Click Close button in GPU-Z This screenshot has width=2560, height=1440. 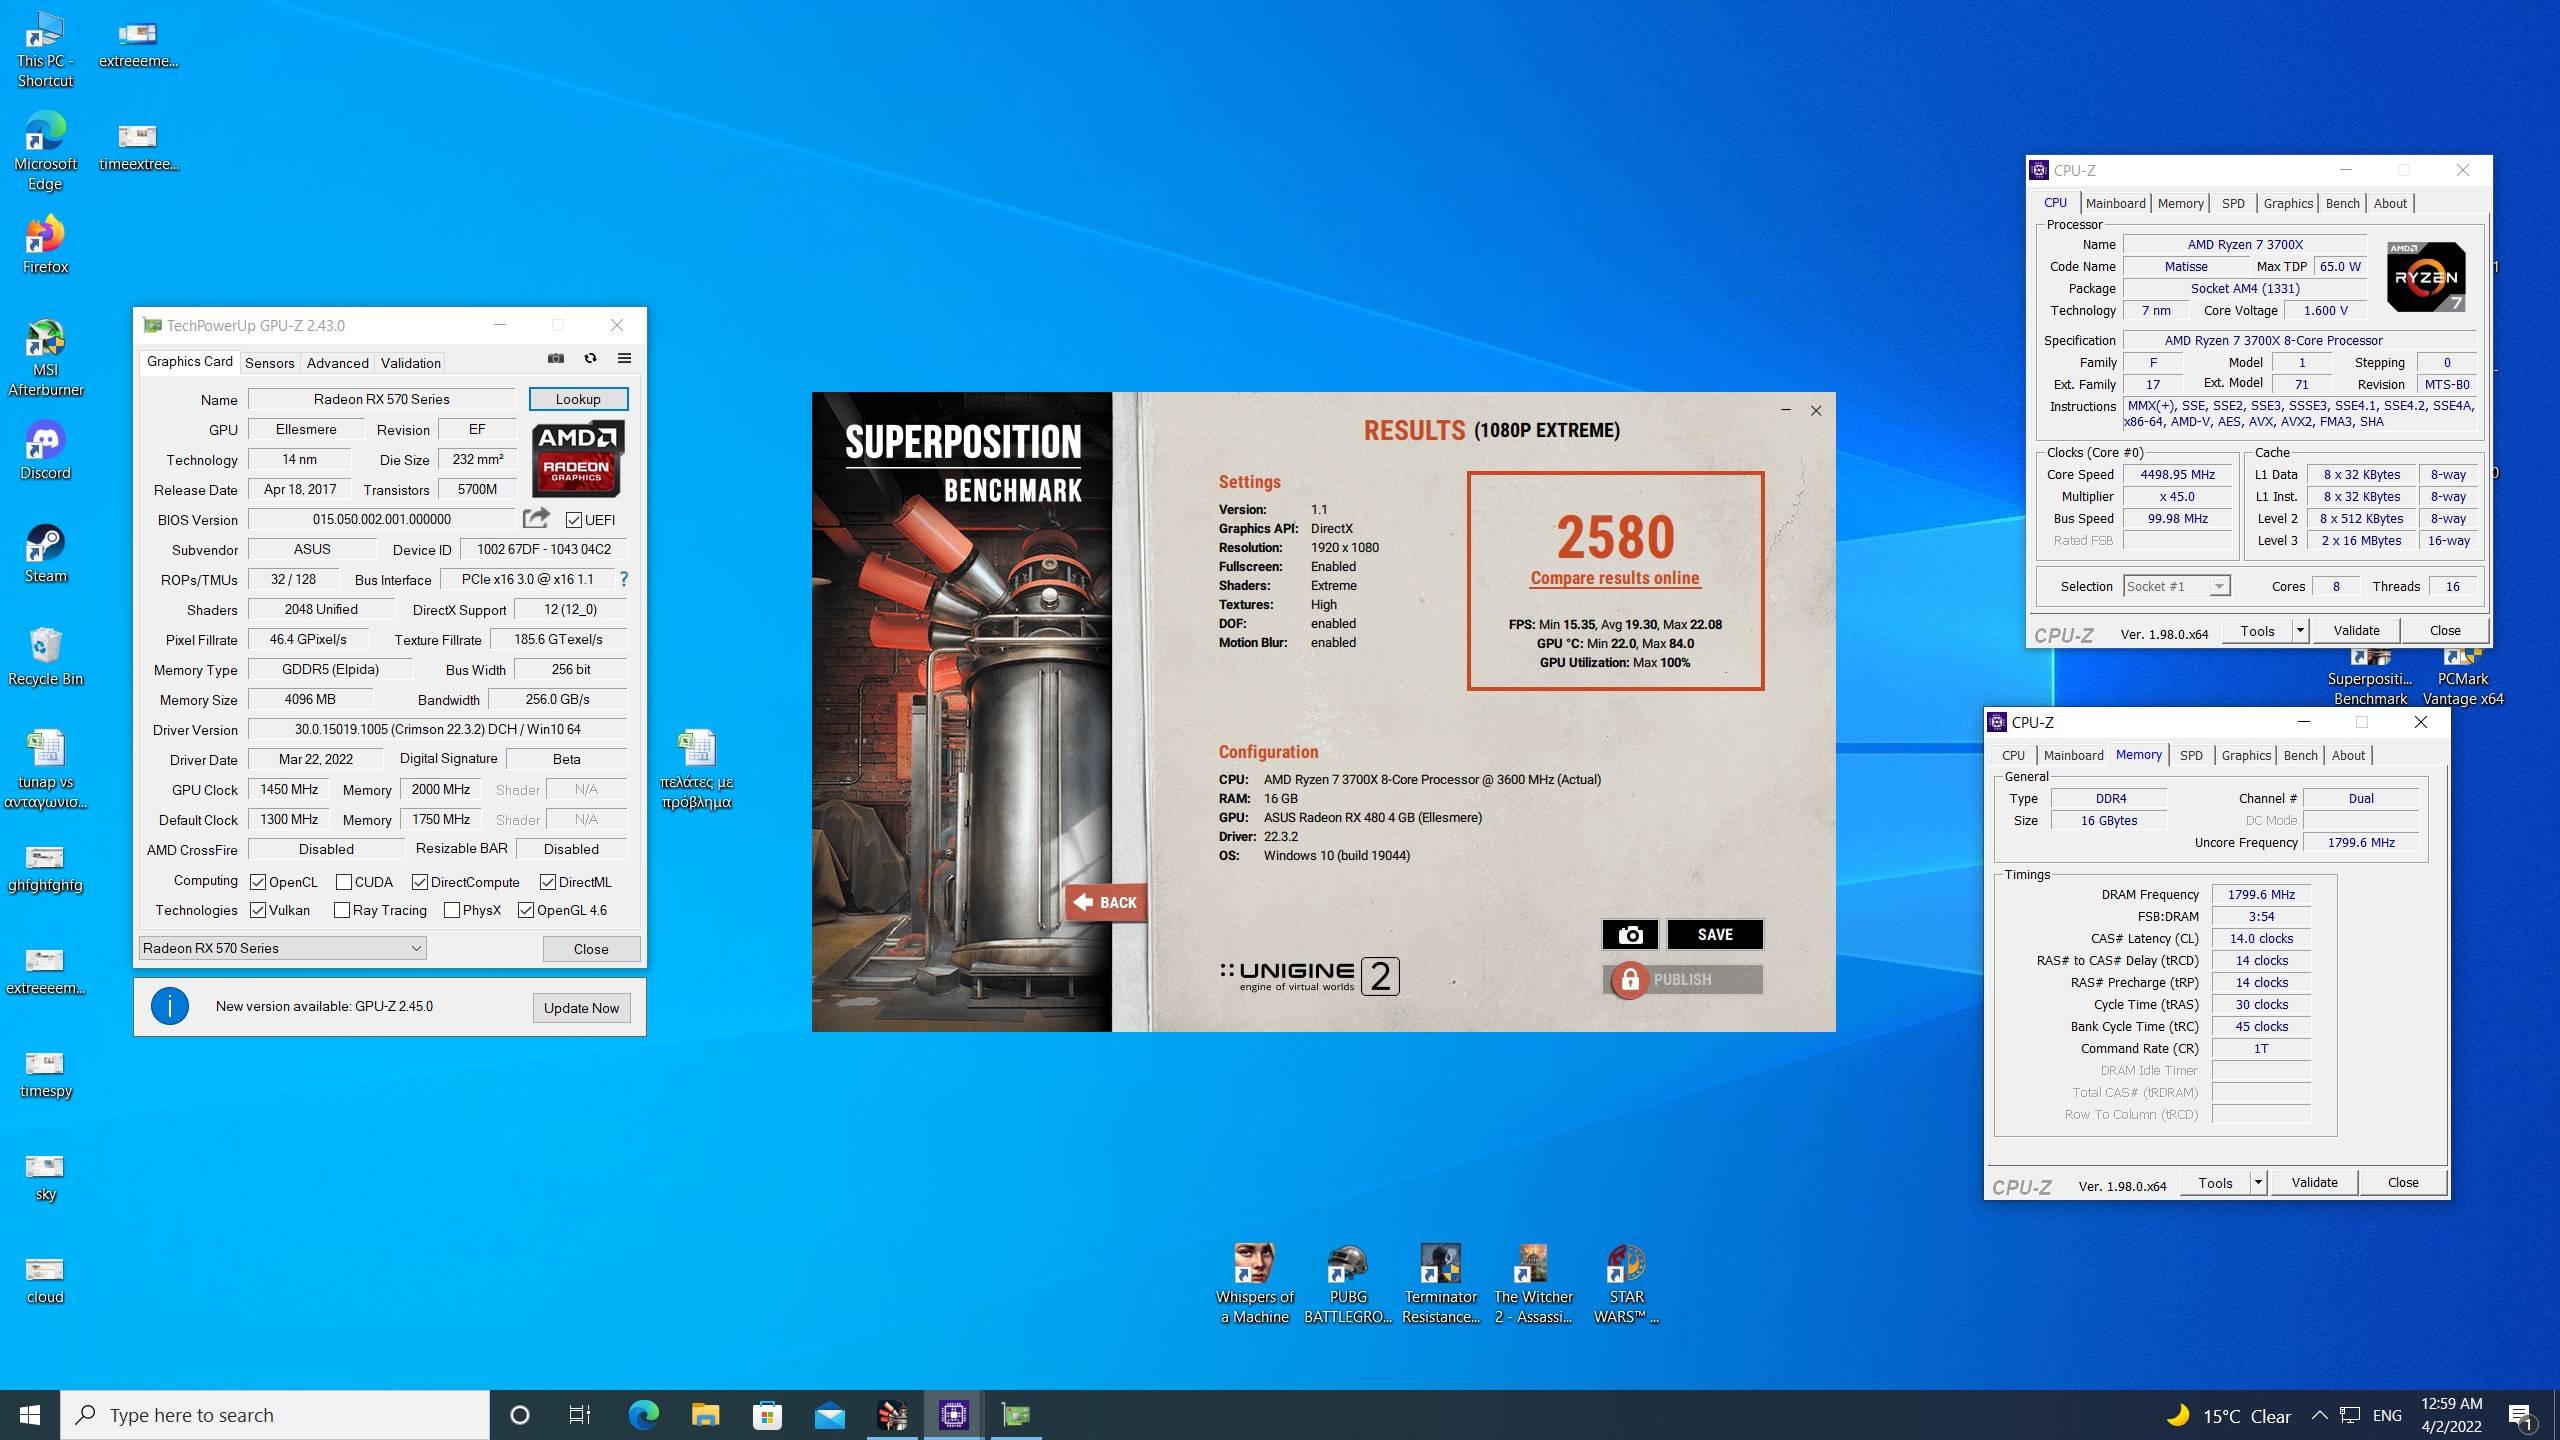(591, 948)
